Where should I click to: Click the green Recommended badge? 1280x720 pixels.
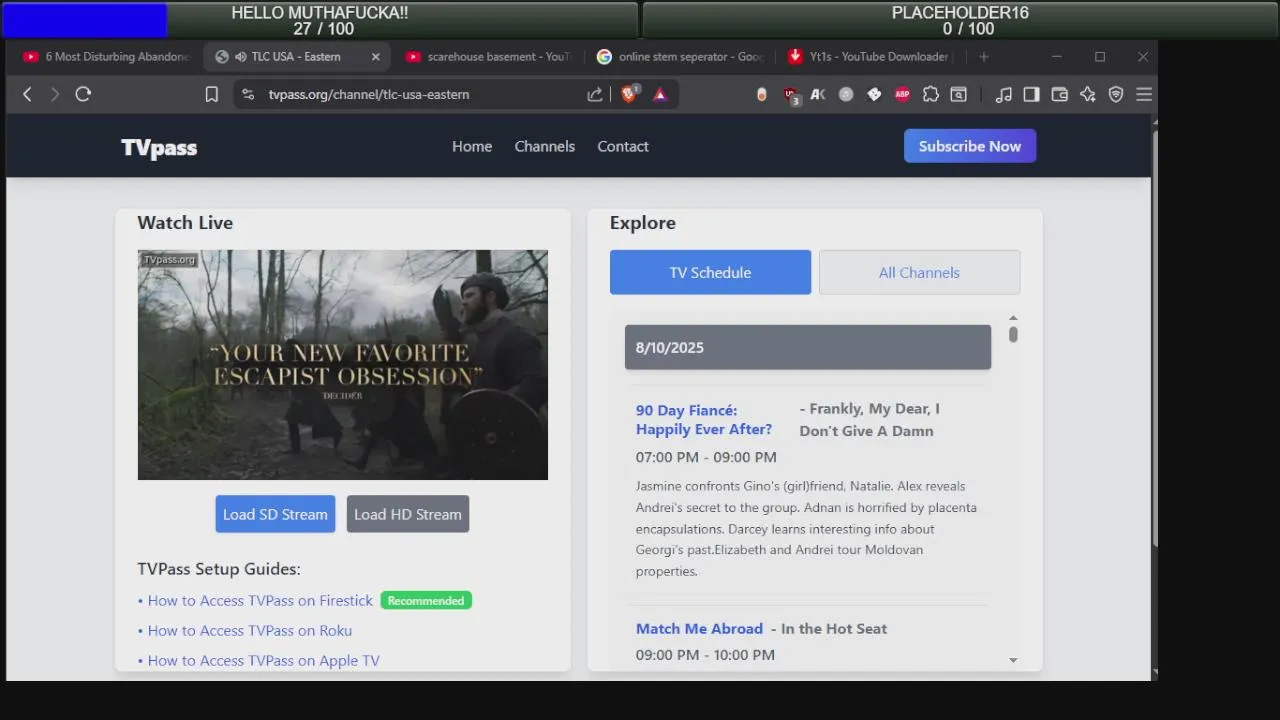point(426,601)
